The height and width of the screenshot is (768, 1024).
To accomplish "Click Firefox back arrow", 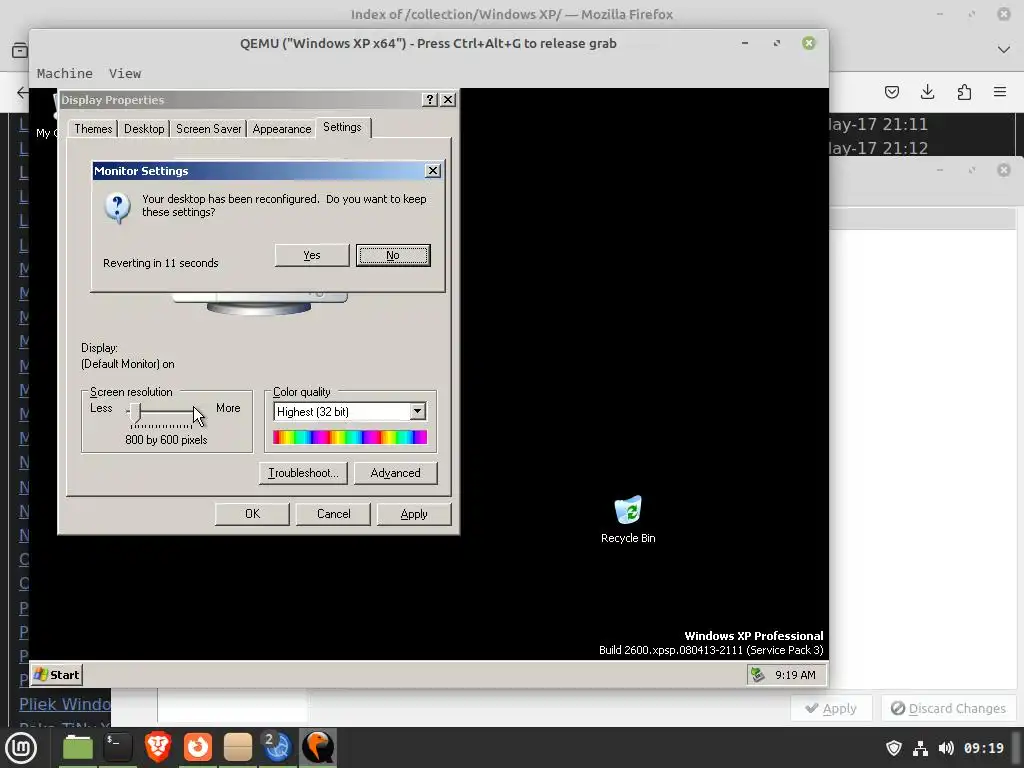I will 22,92.
